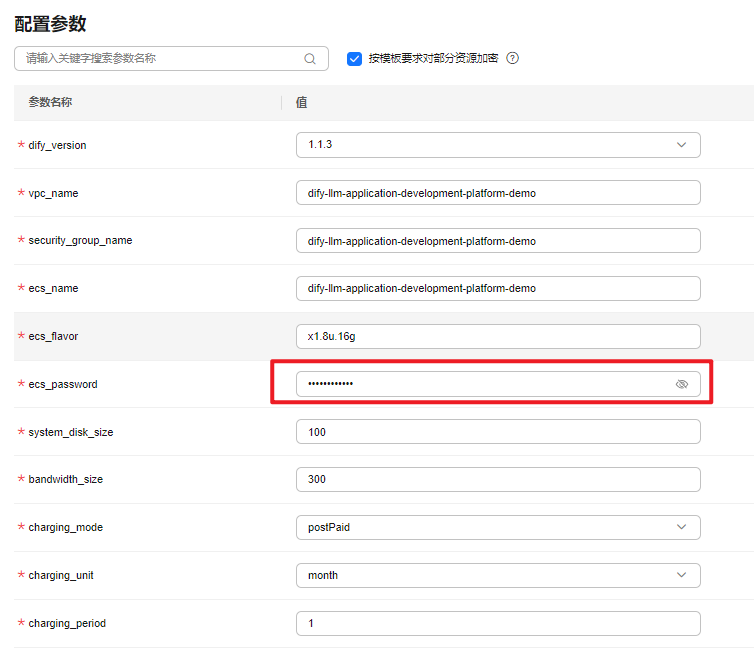Image resolution: width=754 pixels, height=656 pixels.
Task: Click the vpc_name input field
Action: click(498, 193)
